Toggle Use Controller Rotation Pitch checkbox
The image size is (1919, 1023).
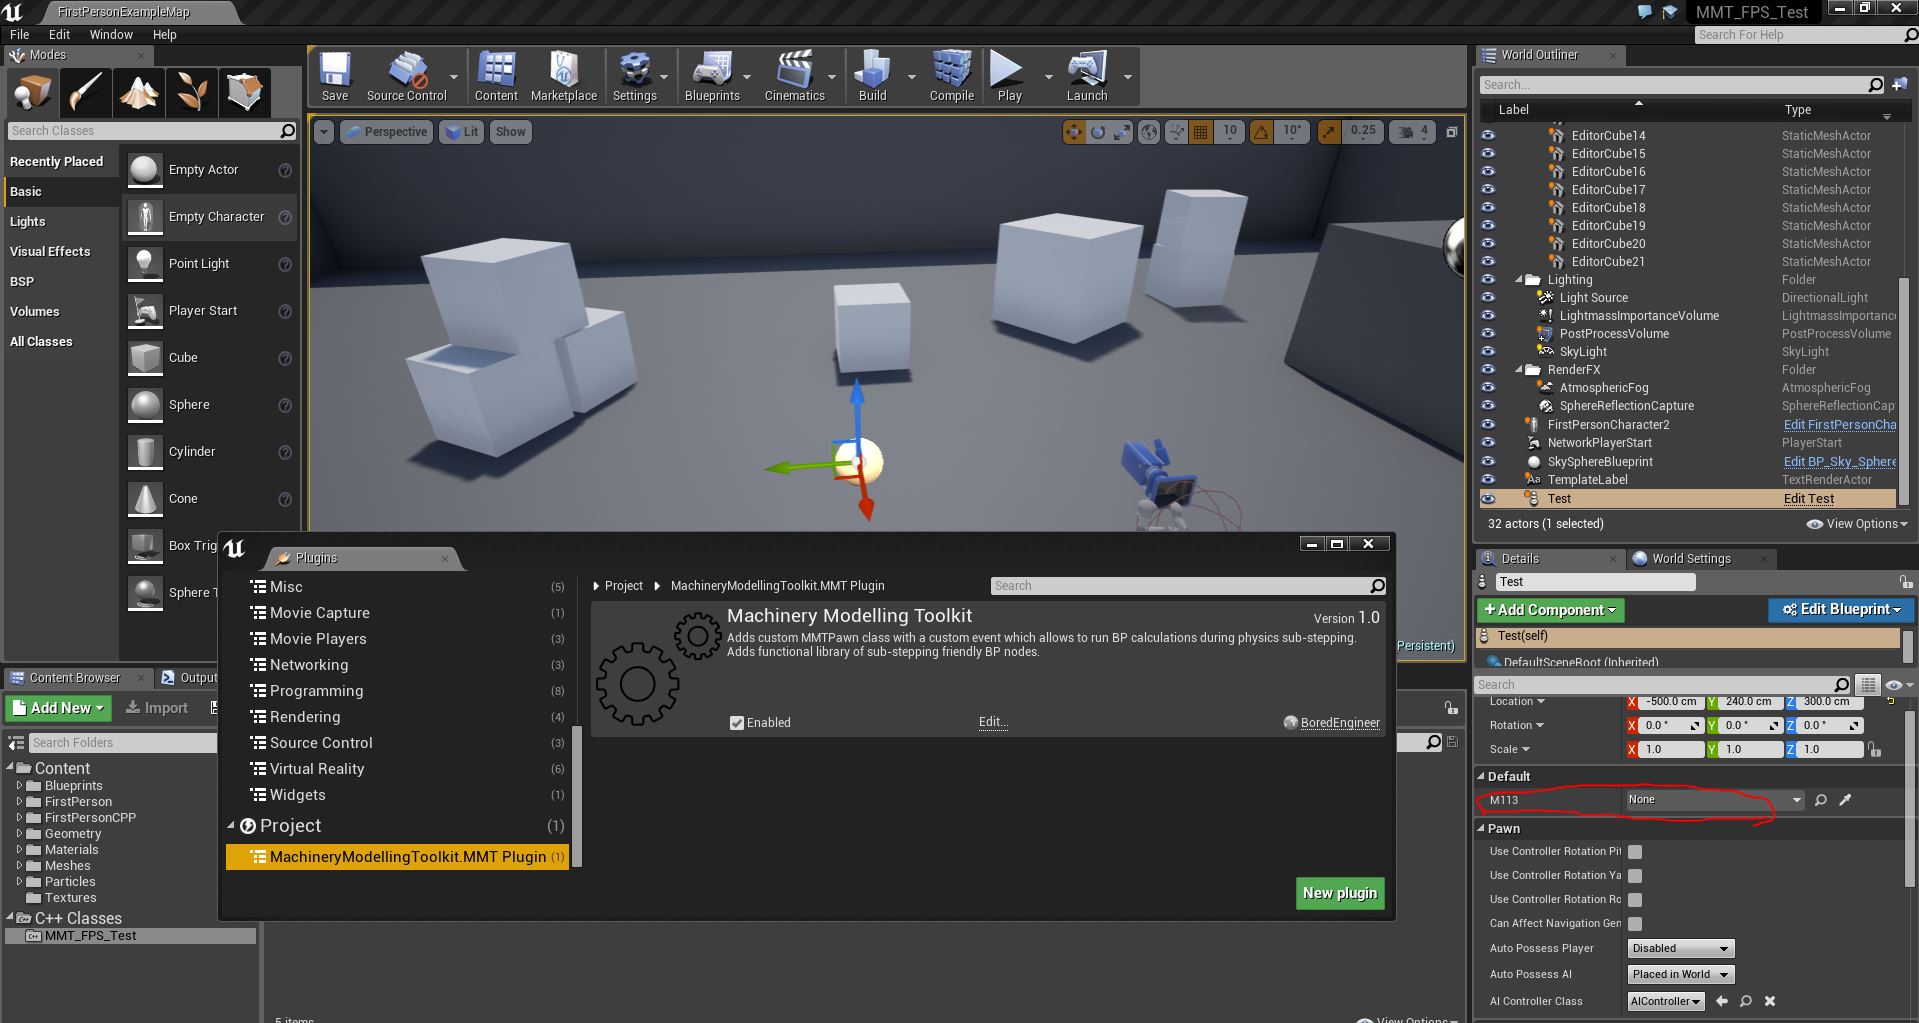coord(1635,852)
